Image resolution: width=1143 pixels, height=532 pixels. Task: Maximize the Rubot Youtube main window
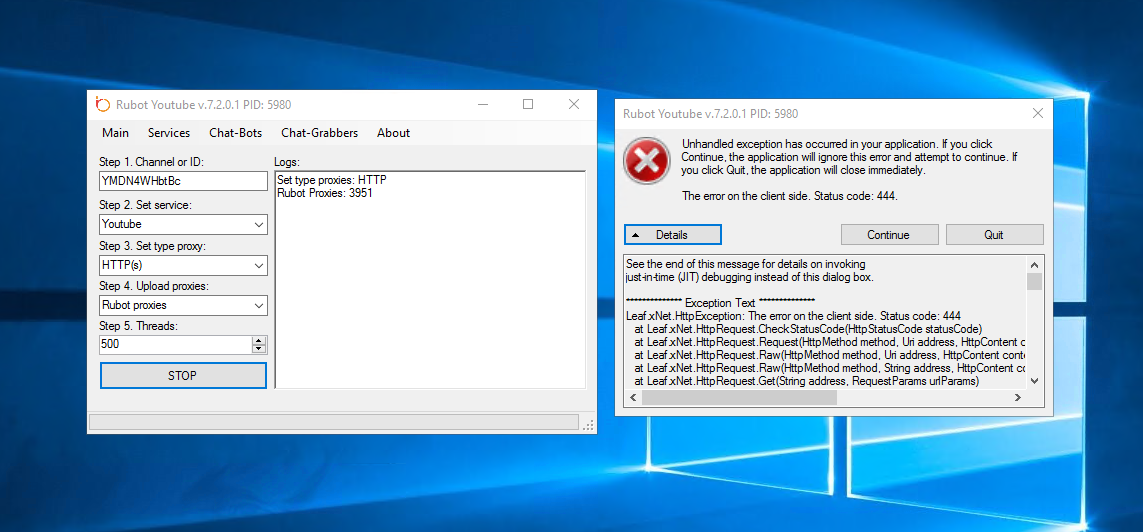coord(528,104)
